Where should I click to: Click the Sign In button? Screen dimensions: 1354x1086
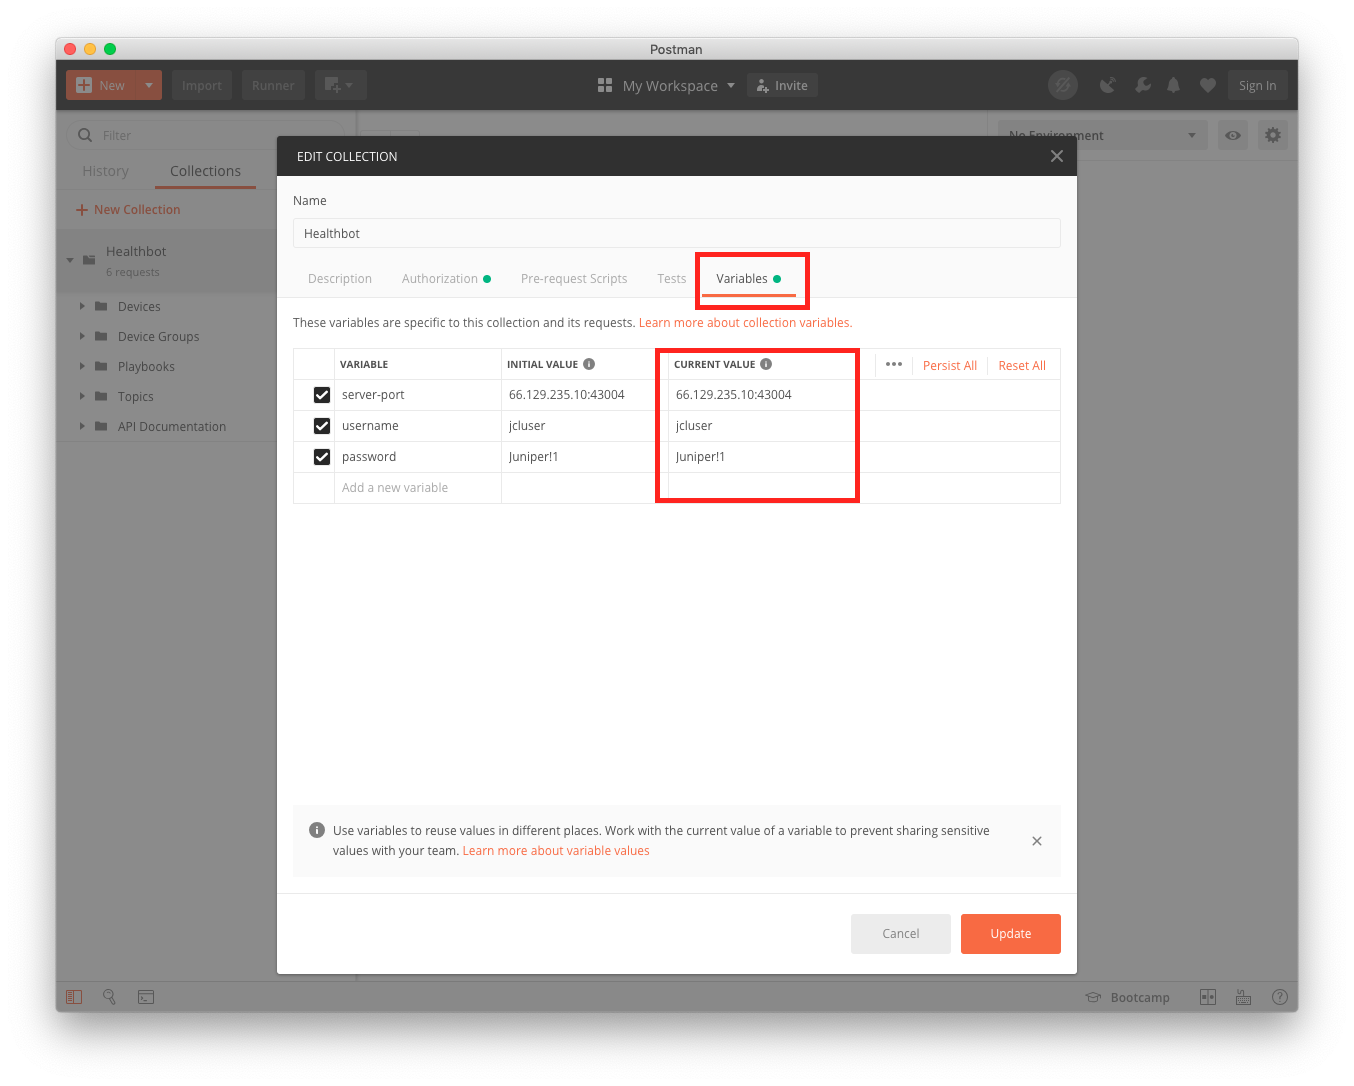[x=1257, y=85]
